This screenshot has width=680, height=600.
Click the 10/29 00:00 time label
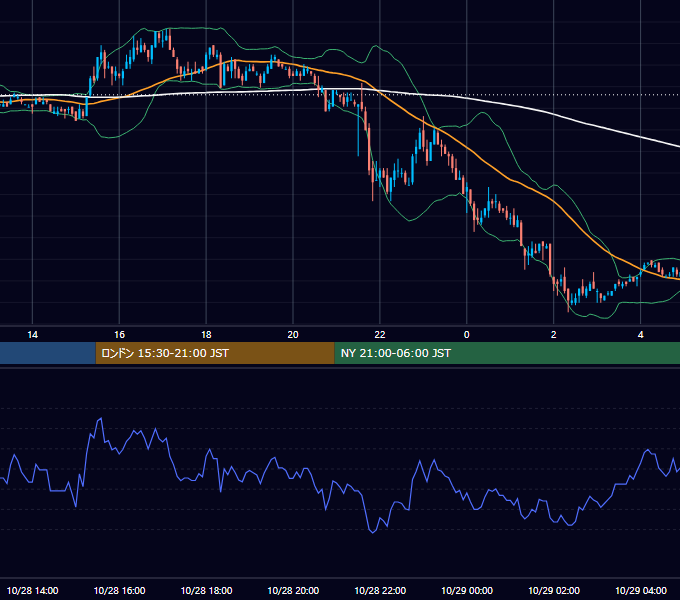click(467, 590)
